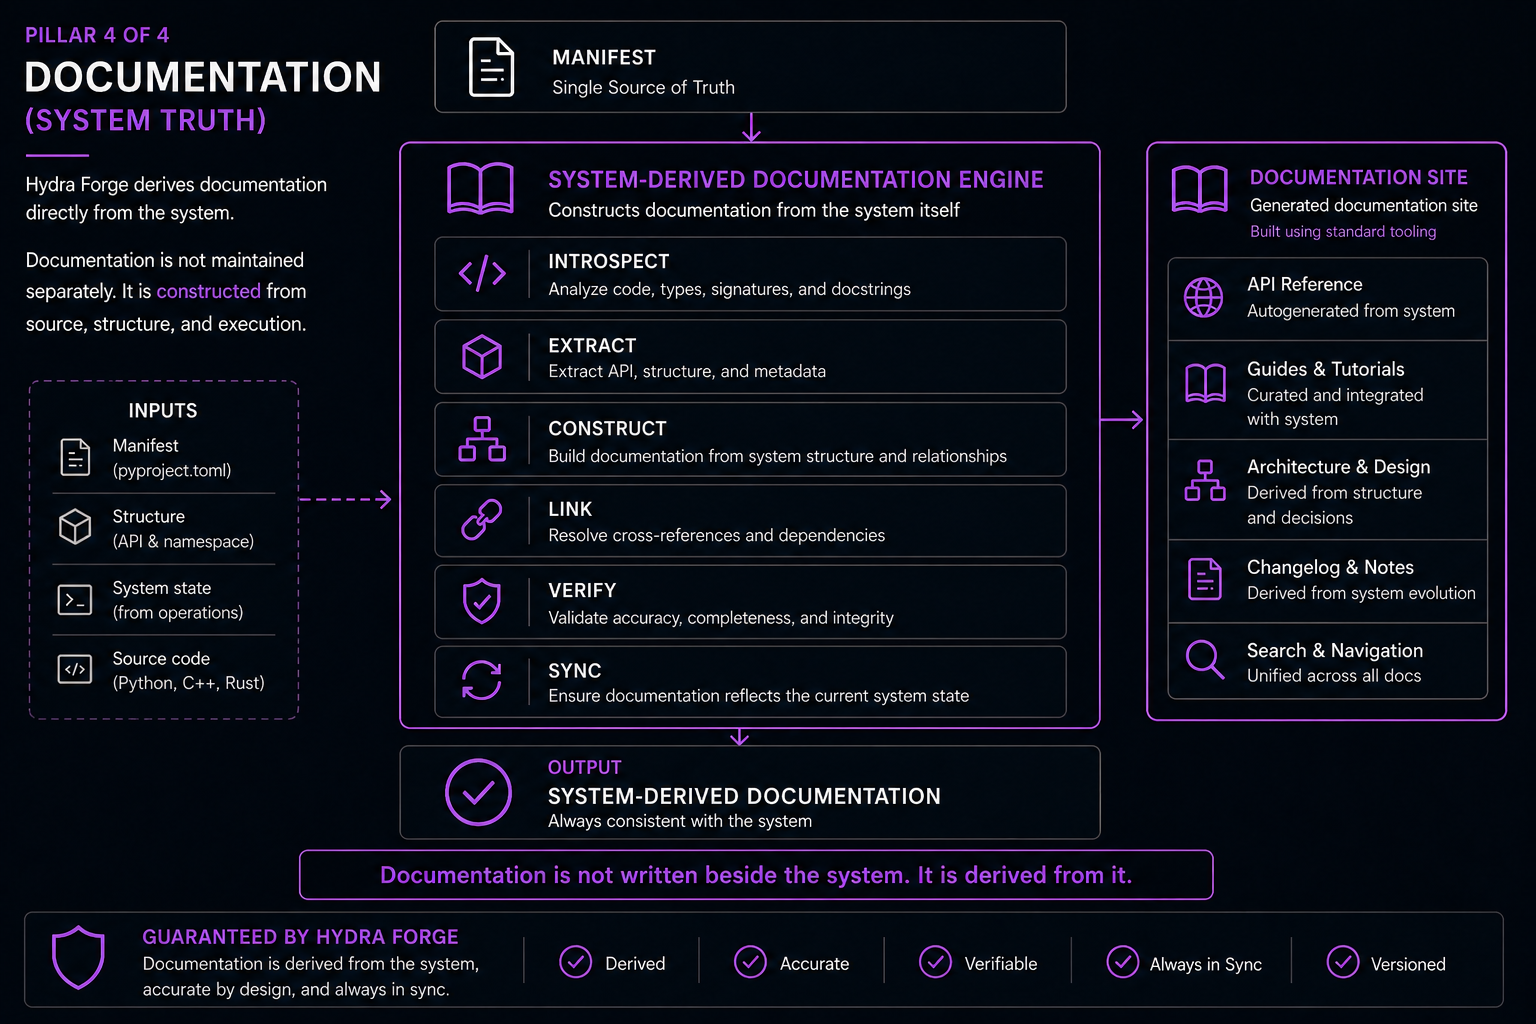The width and height of the screenshot is (1536, 1024).
Task: Click the "PILLAR 4 OF 4" label
Action: (97, 35)
